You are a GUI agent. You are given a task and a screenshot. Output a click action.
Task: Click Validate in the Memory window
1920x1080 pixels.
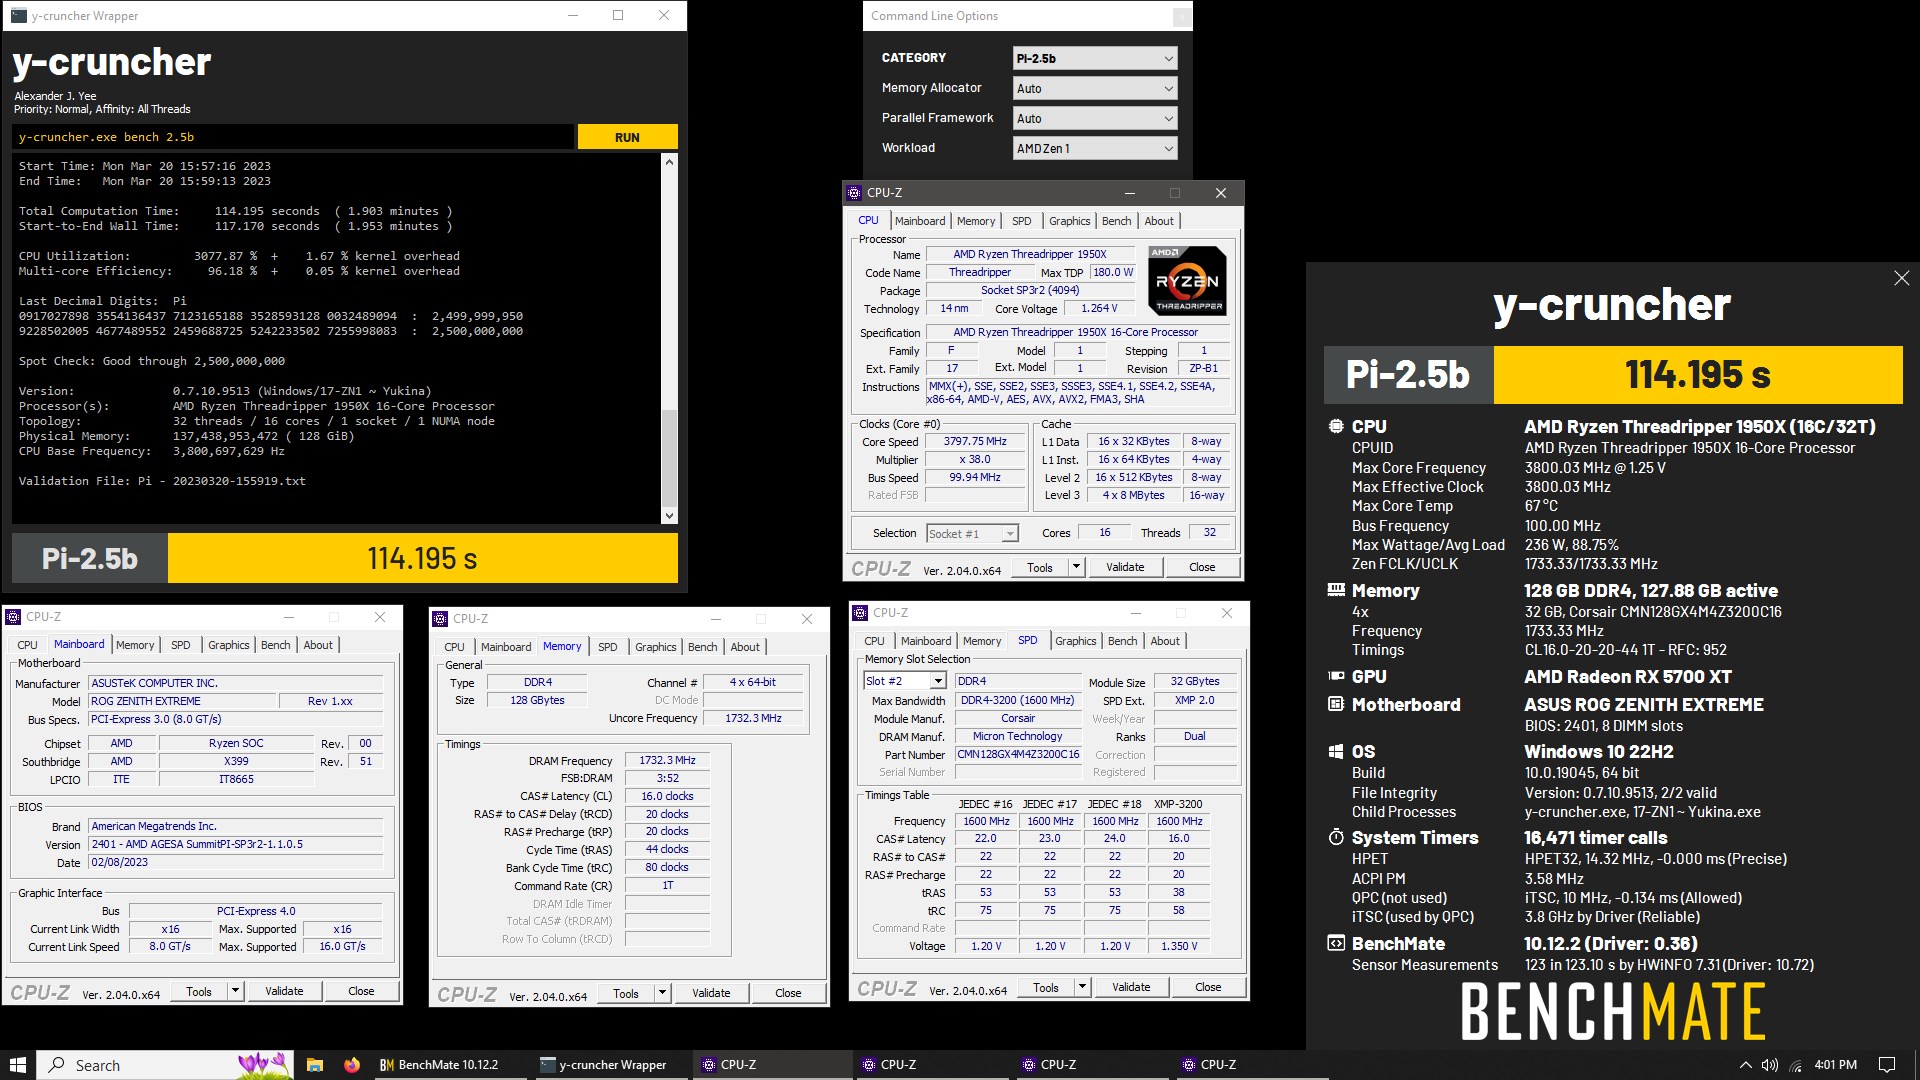click(711, 993)
